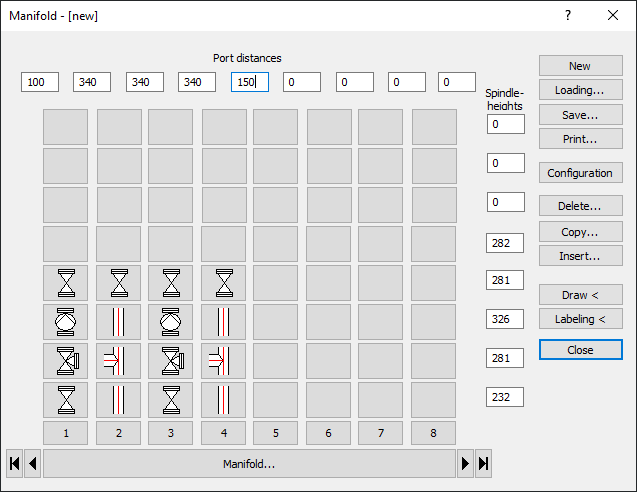The image size is (637, 492).
Task: Pick the straight pipe below the tee in column 2
Action: tap(119, 400)
